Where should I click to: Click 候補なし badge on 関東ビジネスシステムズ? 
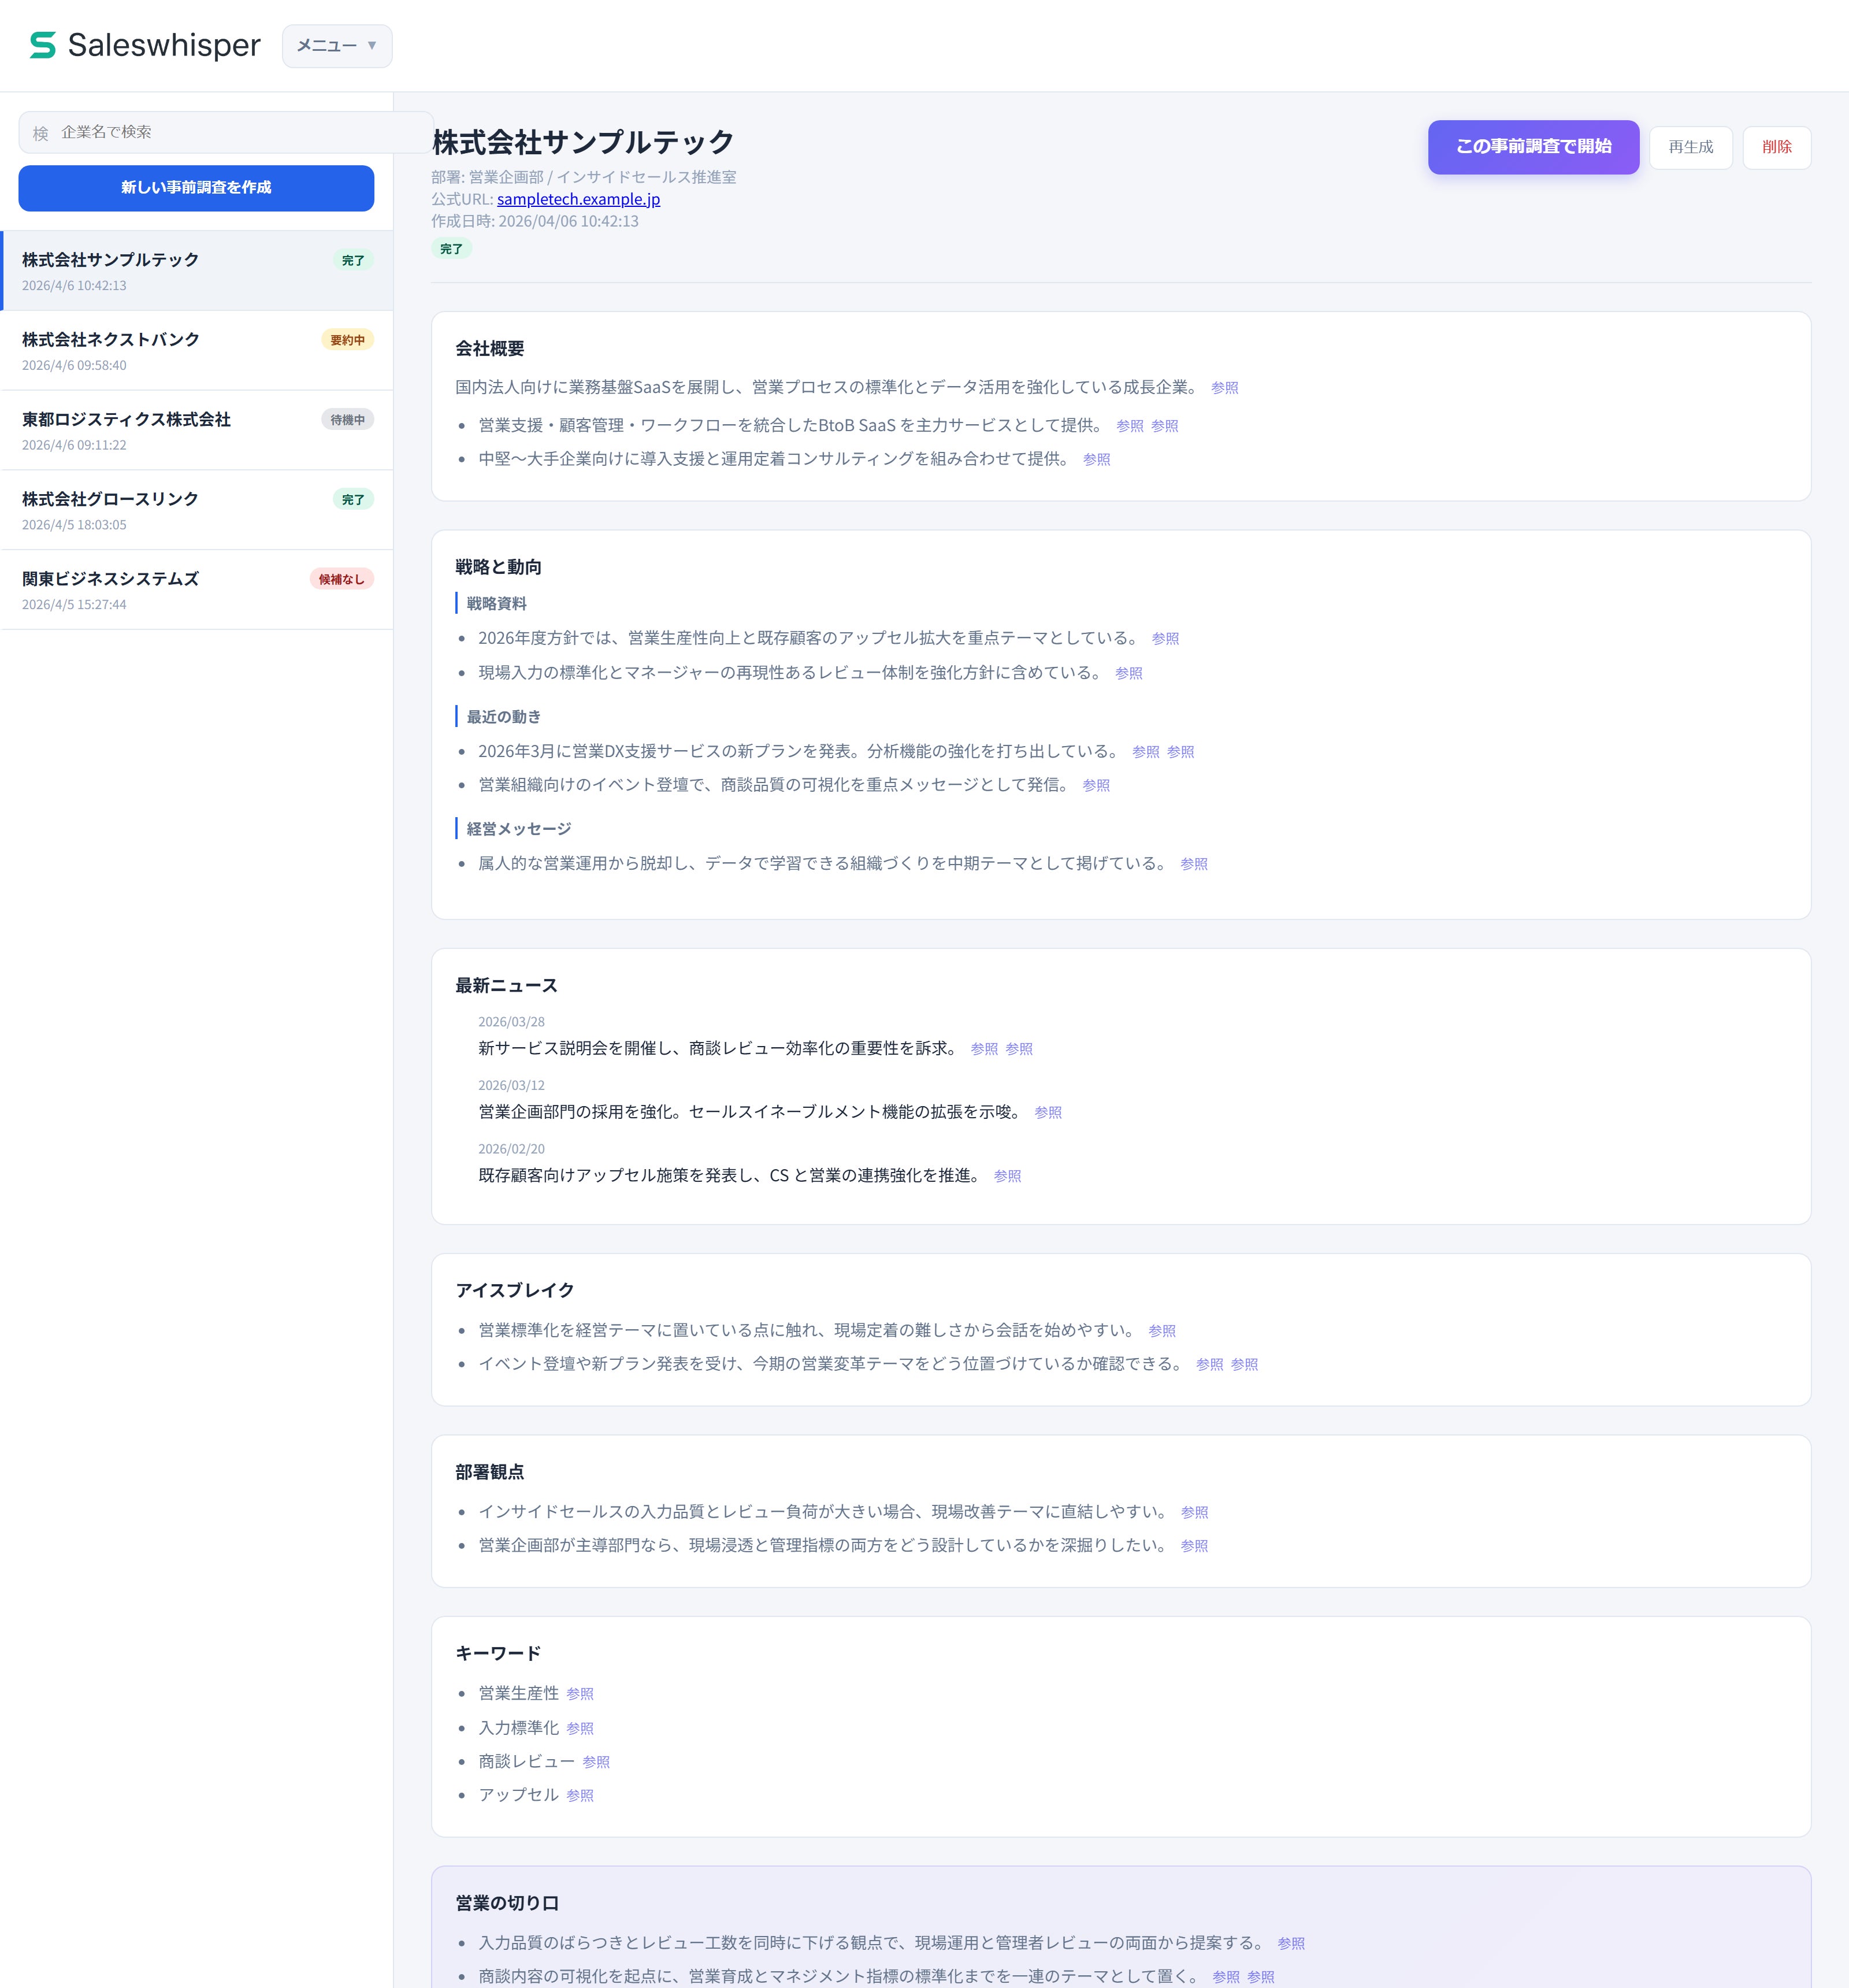click(x=341, y=579)
